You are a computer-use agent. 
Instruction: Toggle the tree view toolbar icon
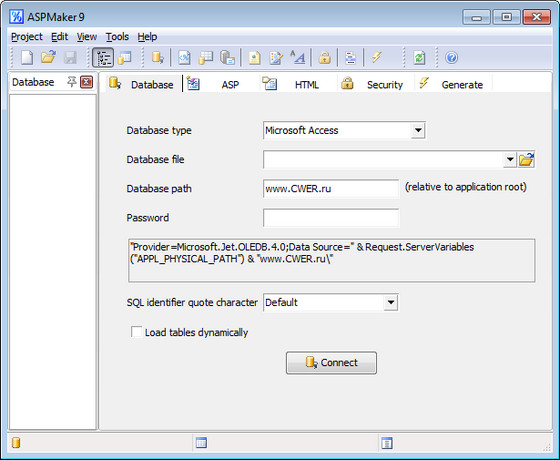click(x=103, y=58)
